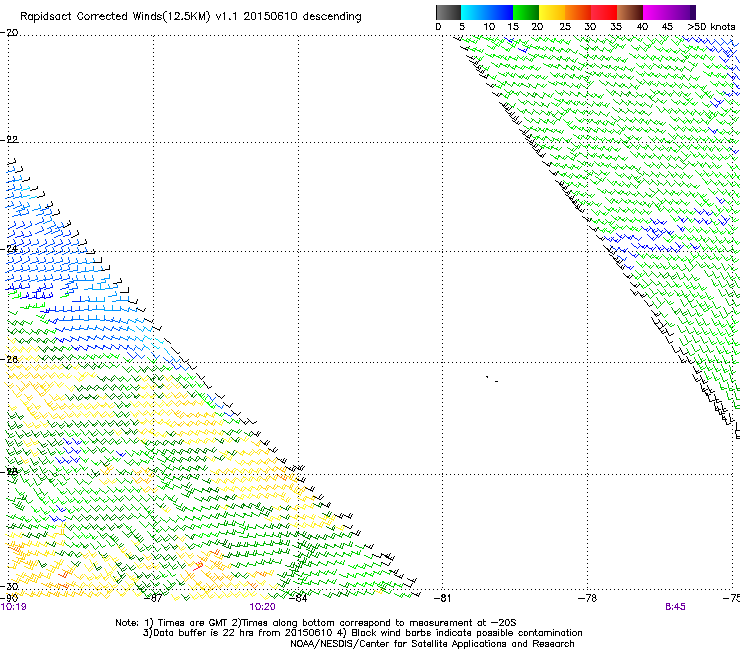Click the purple time stamp 8:45

pyautogui.click(x=675, y=607)
